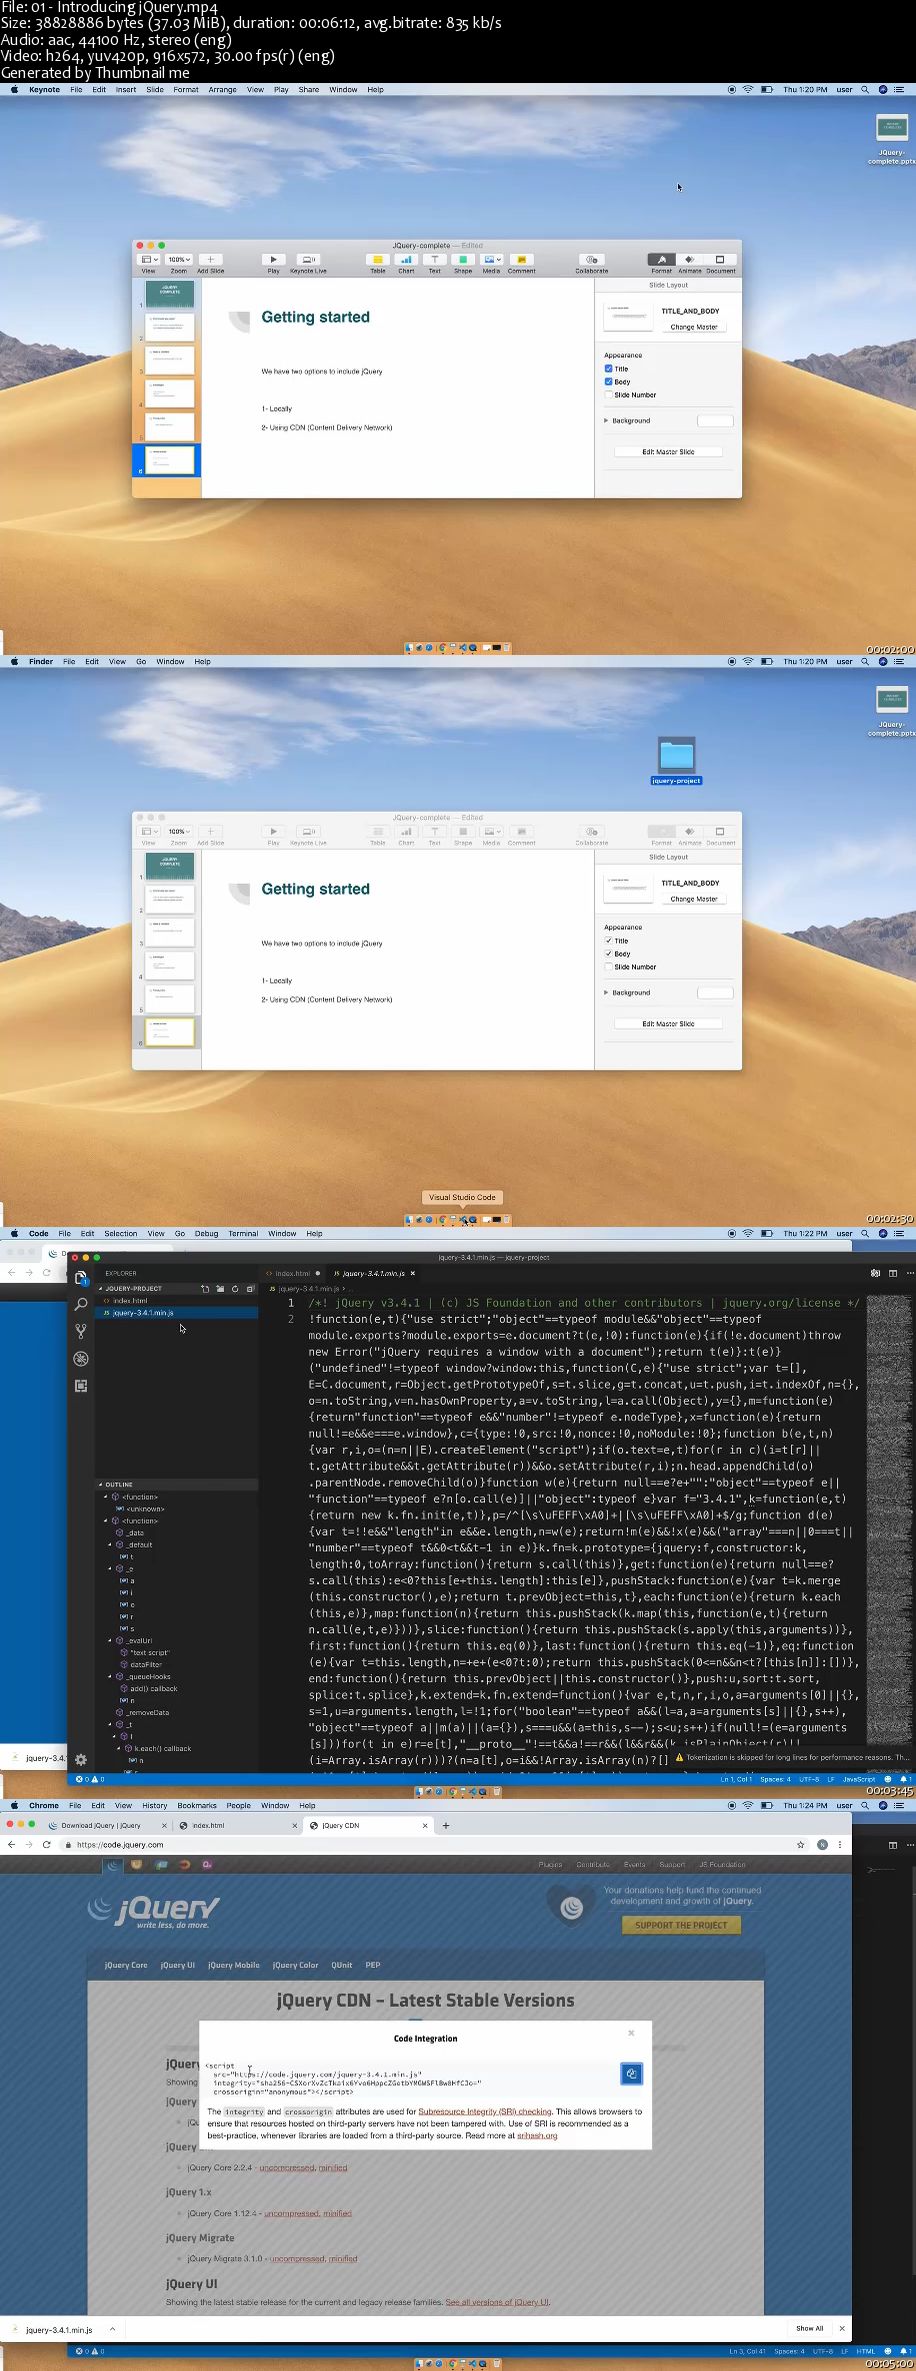Screen dimensions: 916x2371
Task: Switch to the Document tab in active Keynote inspector
Action: (x=720, y=260)
